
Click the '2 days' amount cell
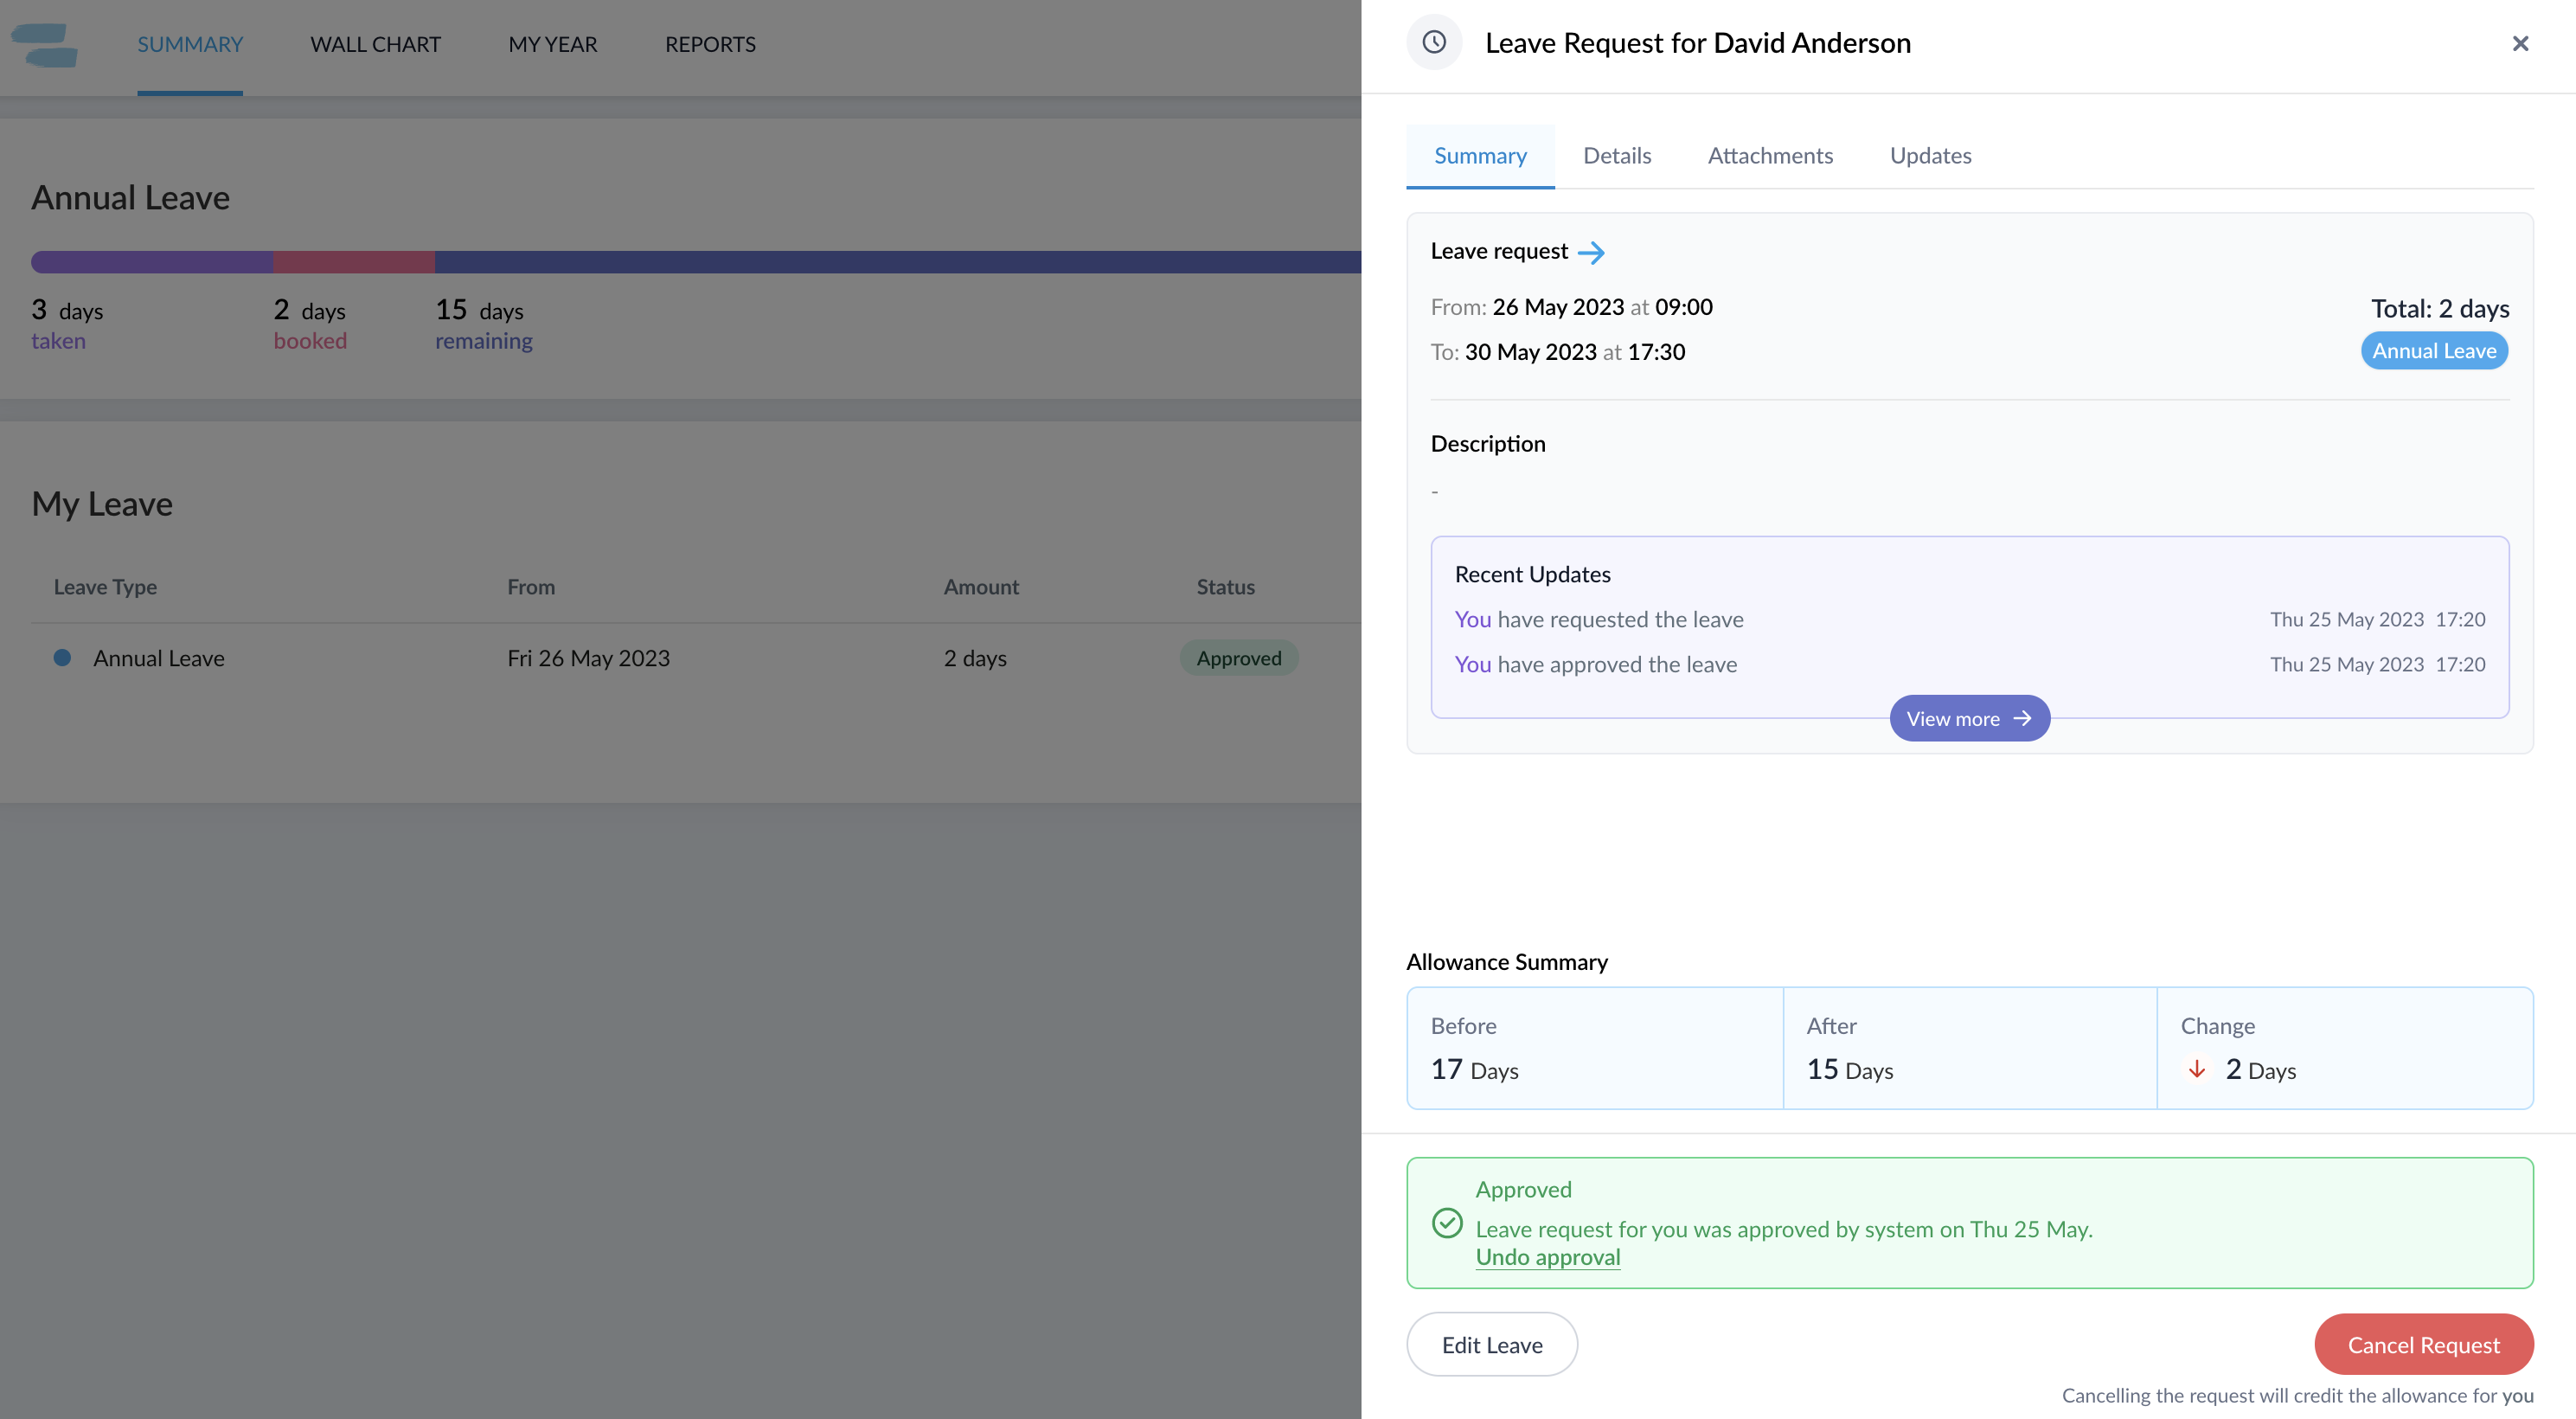(x=975, y=658)
